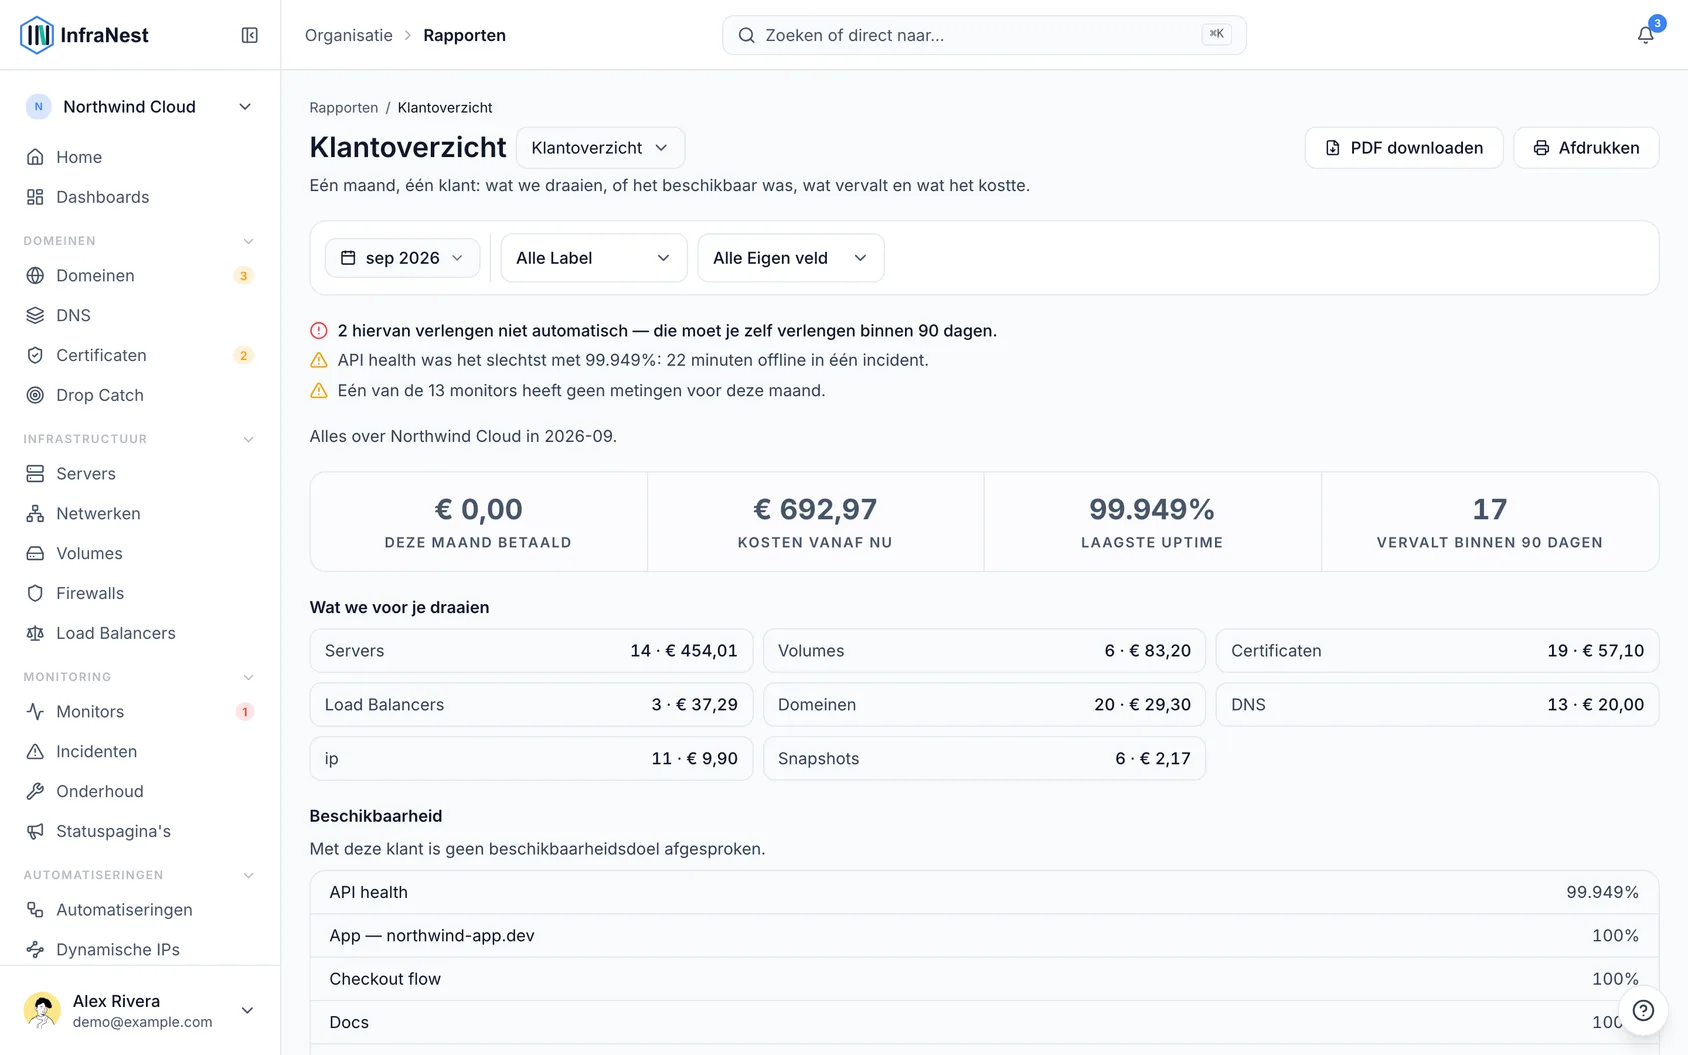The width and height of the screenshot is (1688, 1055).
Task: Collapse the Domeinen sidebar section
Action: click(248, 241)
